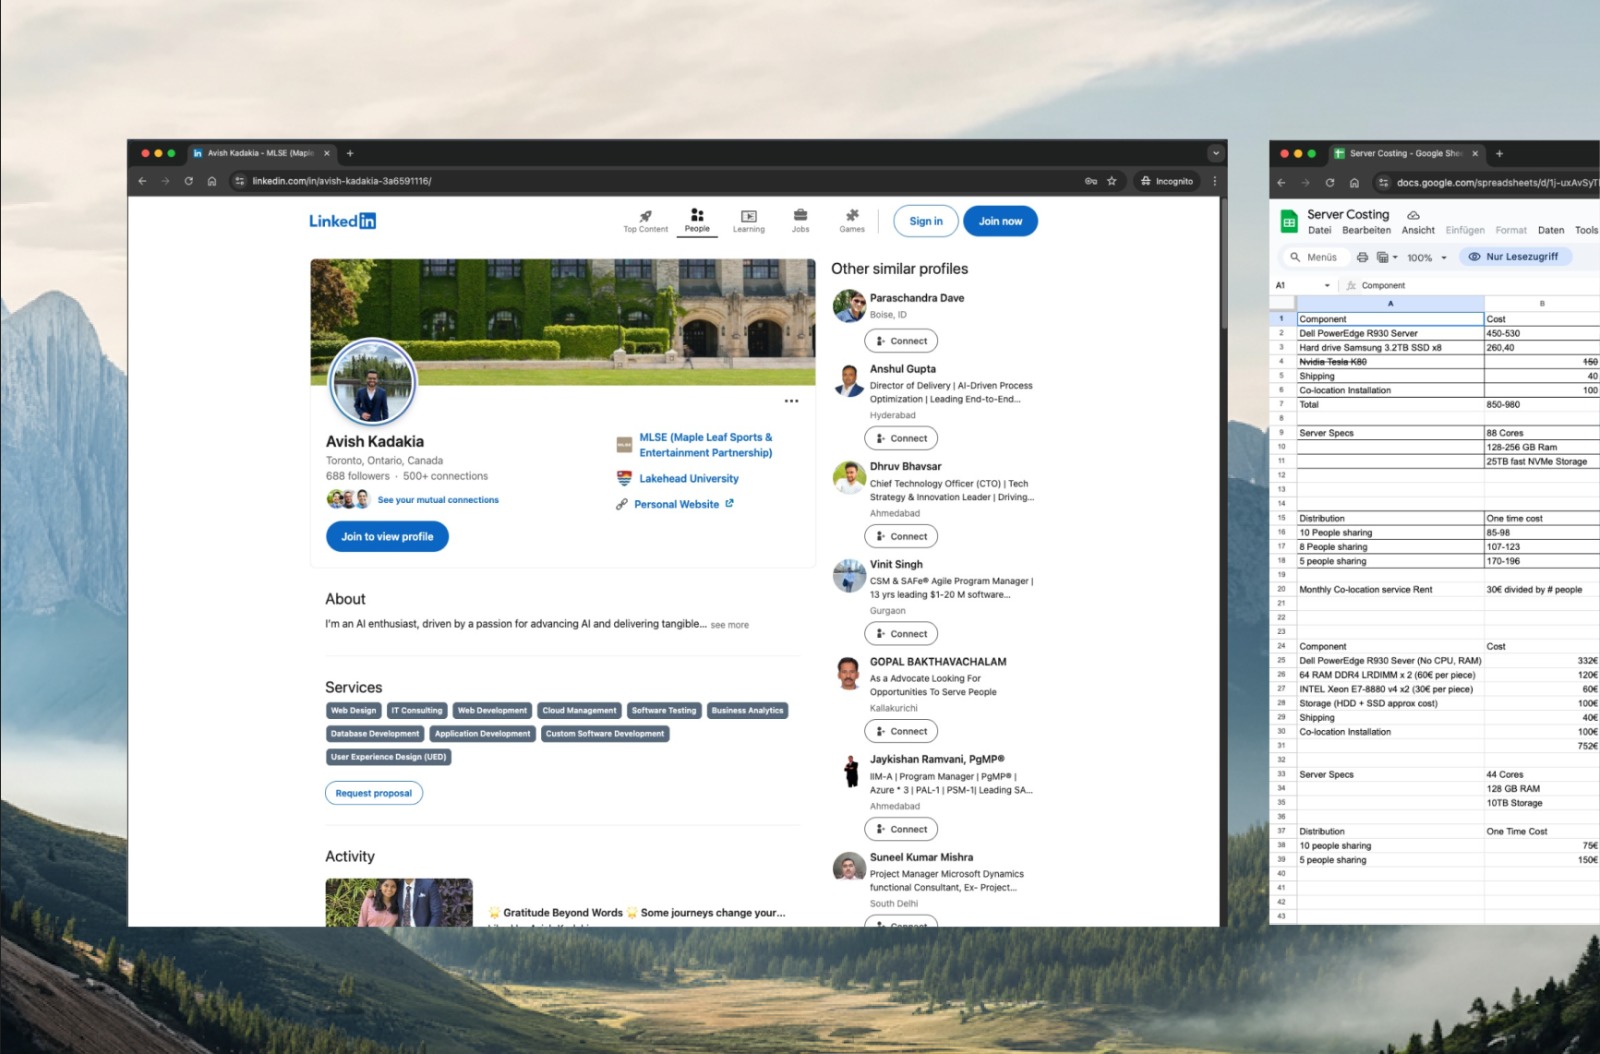This screenshot has width=1600, height=1054.
Task: Click the Google Sheets home logo
Action: [x=1289, y=221]
